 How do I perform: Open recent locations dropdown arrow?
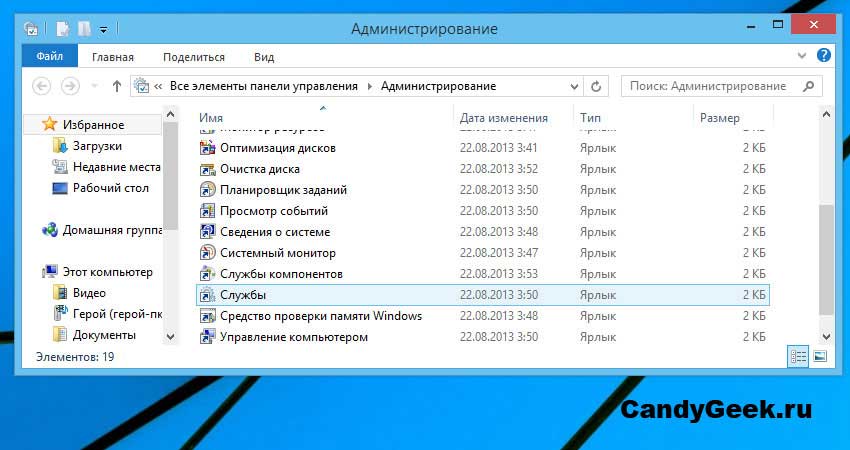pyautogui.click(x=94, y=86)
